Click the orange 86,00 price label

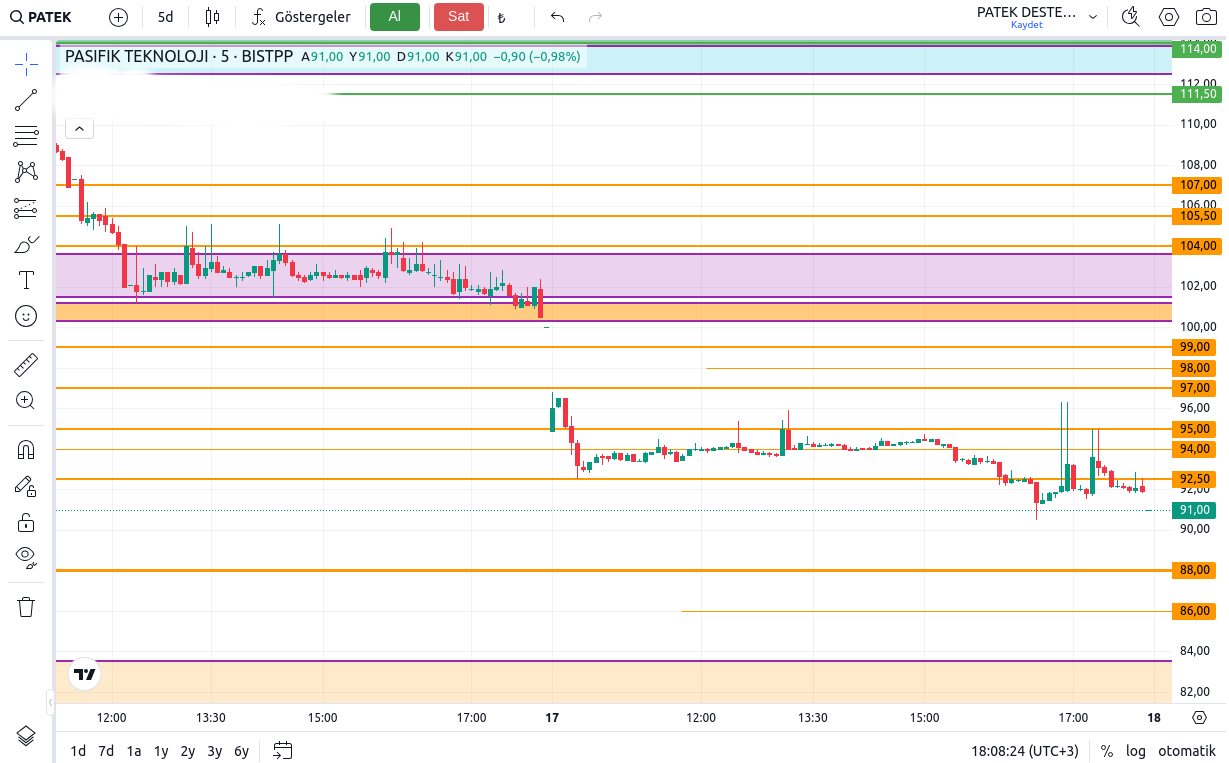1196,611
